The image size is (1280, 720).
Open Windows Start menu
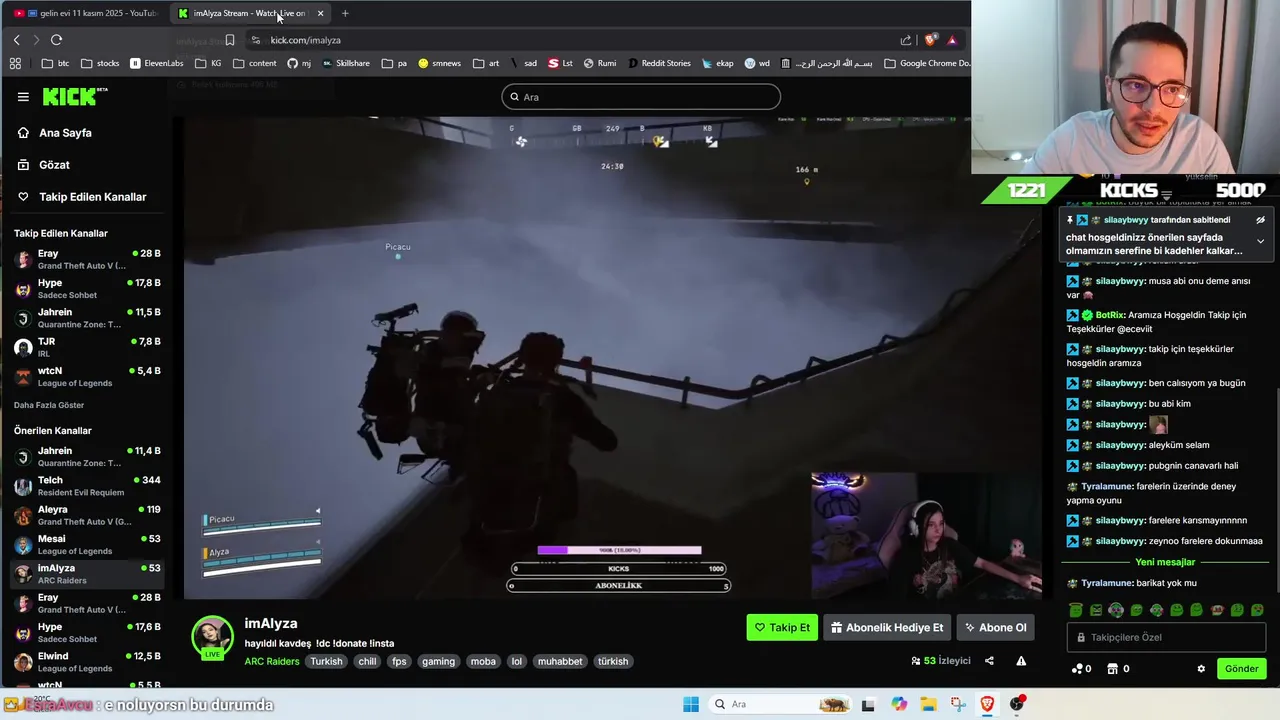[x=691, y=704]
